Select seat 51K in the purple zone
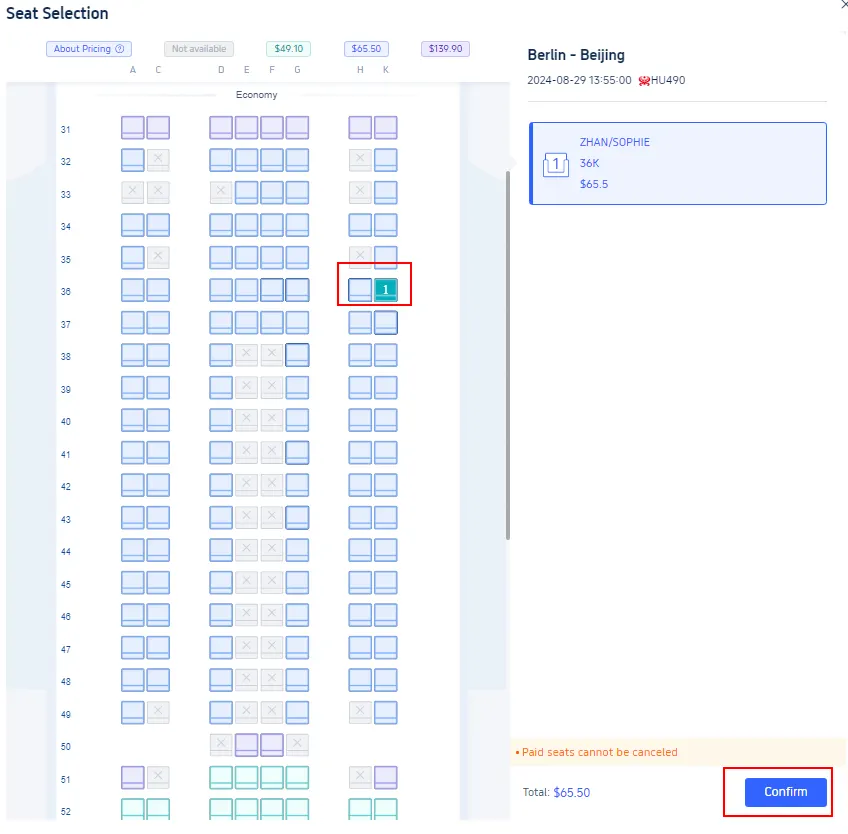This screenshot has height=834, width=848. pos(385,778)
